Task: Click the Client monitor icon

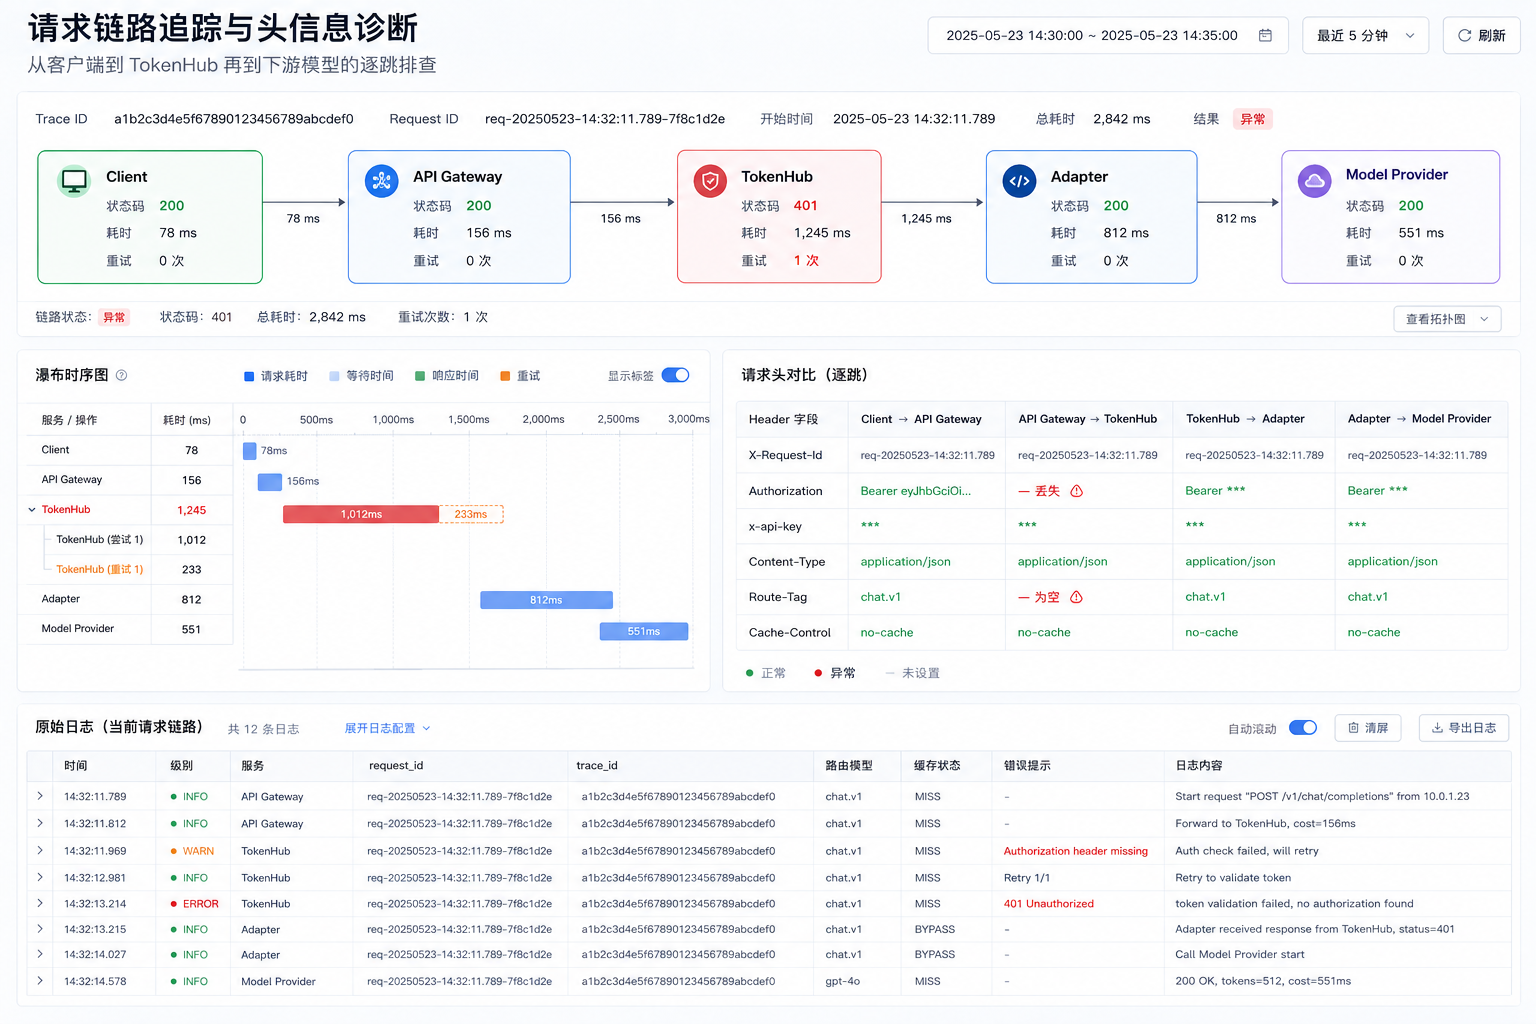Action: [x=74, y=181]
